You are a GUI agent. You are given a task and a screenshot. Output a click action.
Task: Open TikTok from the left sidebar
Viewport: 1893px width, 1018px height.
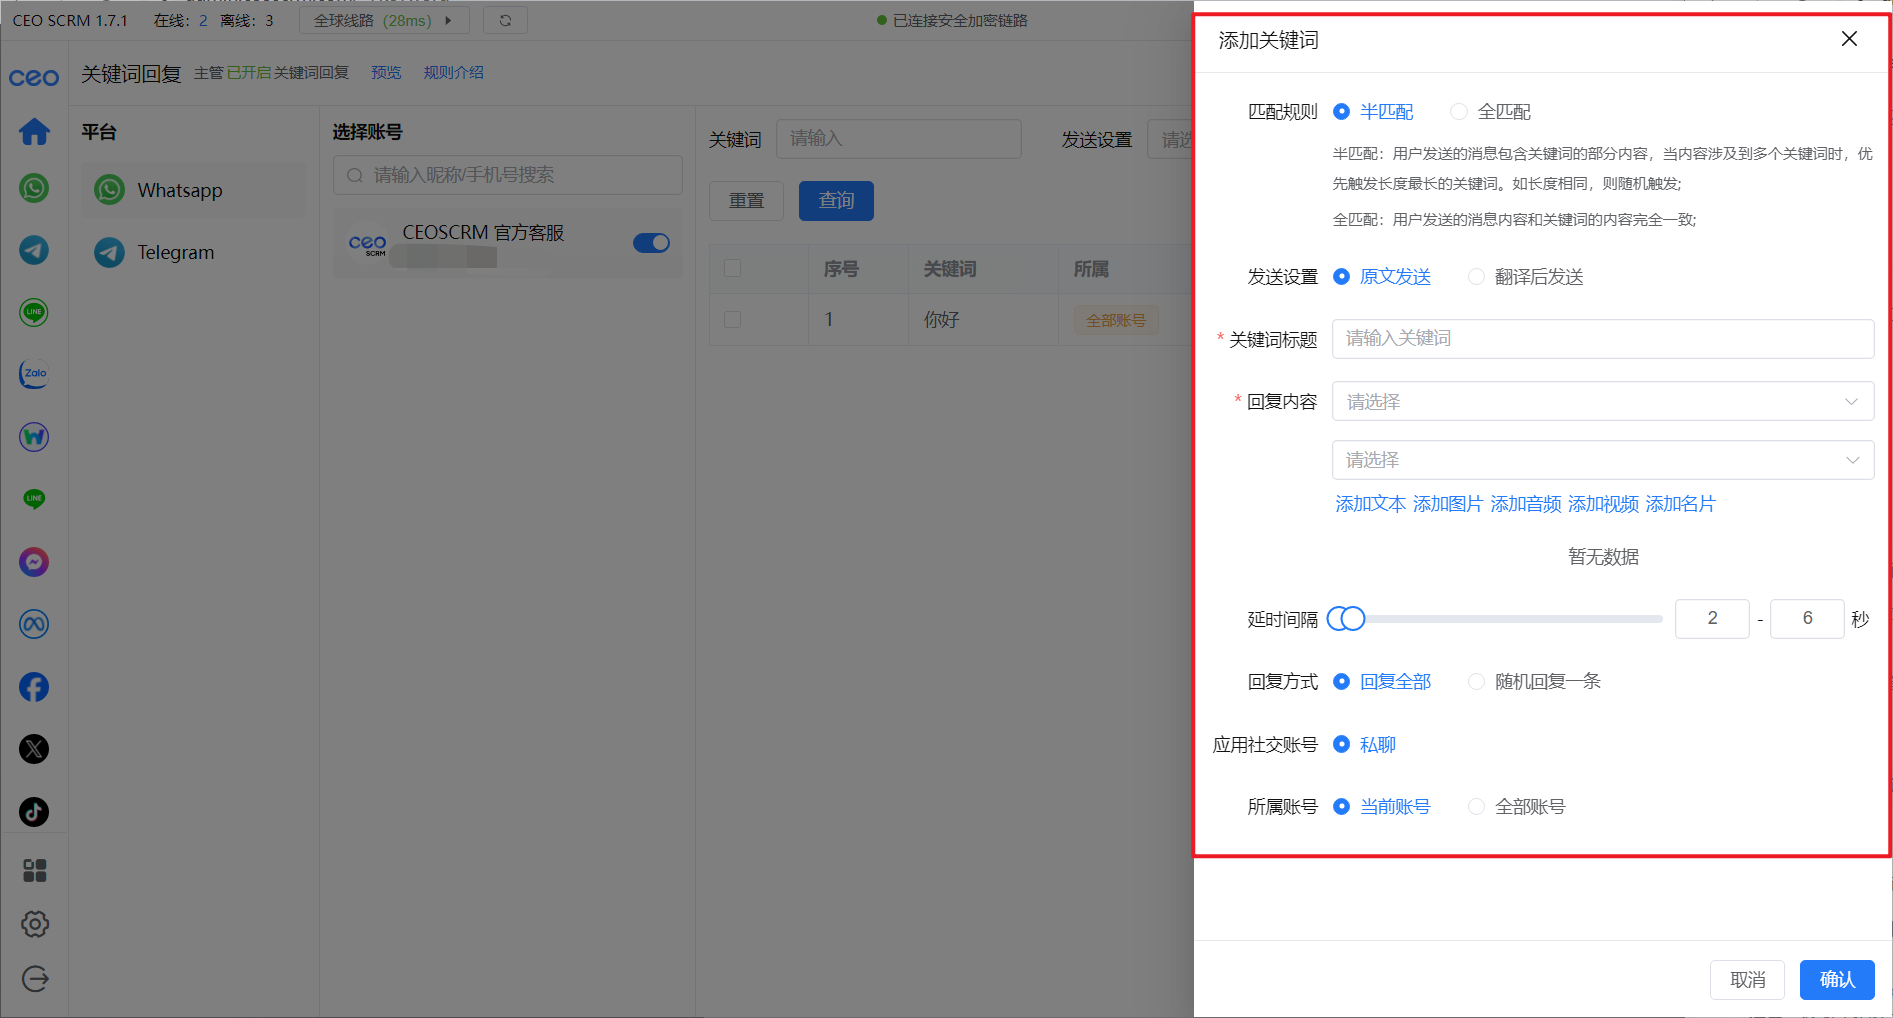coord(34,812)
